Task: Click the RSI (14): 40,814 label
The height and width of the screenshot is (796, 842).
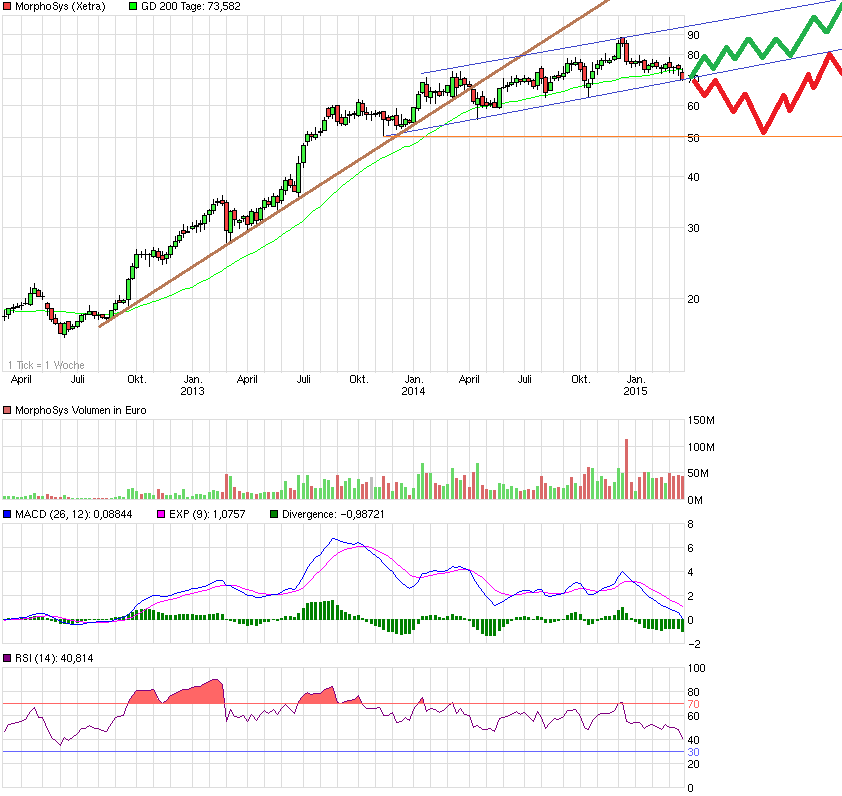Action: (x=54, y=658)
